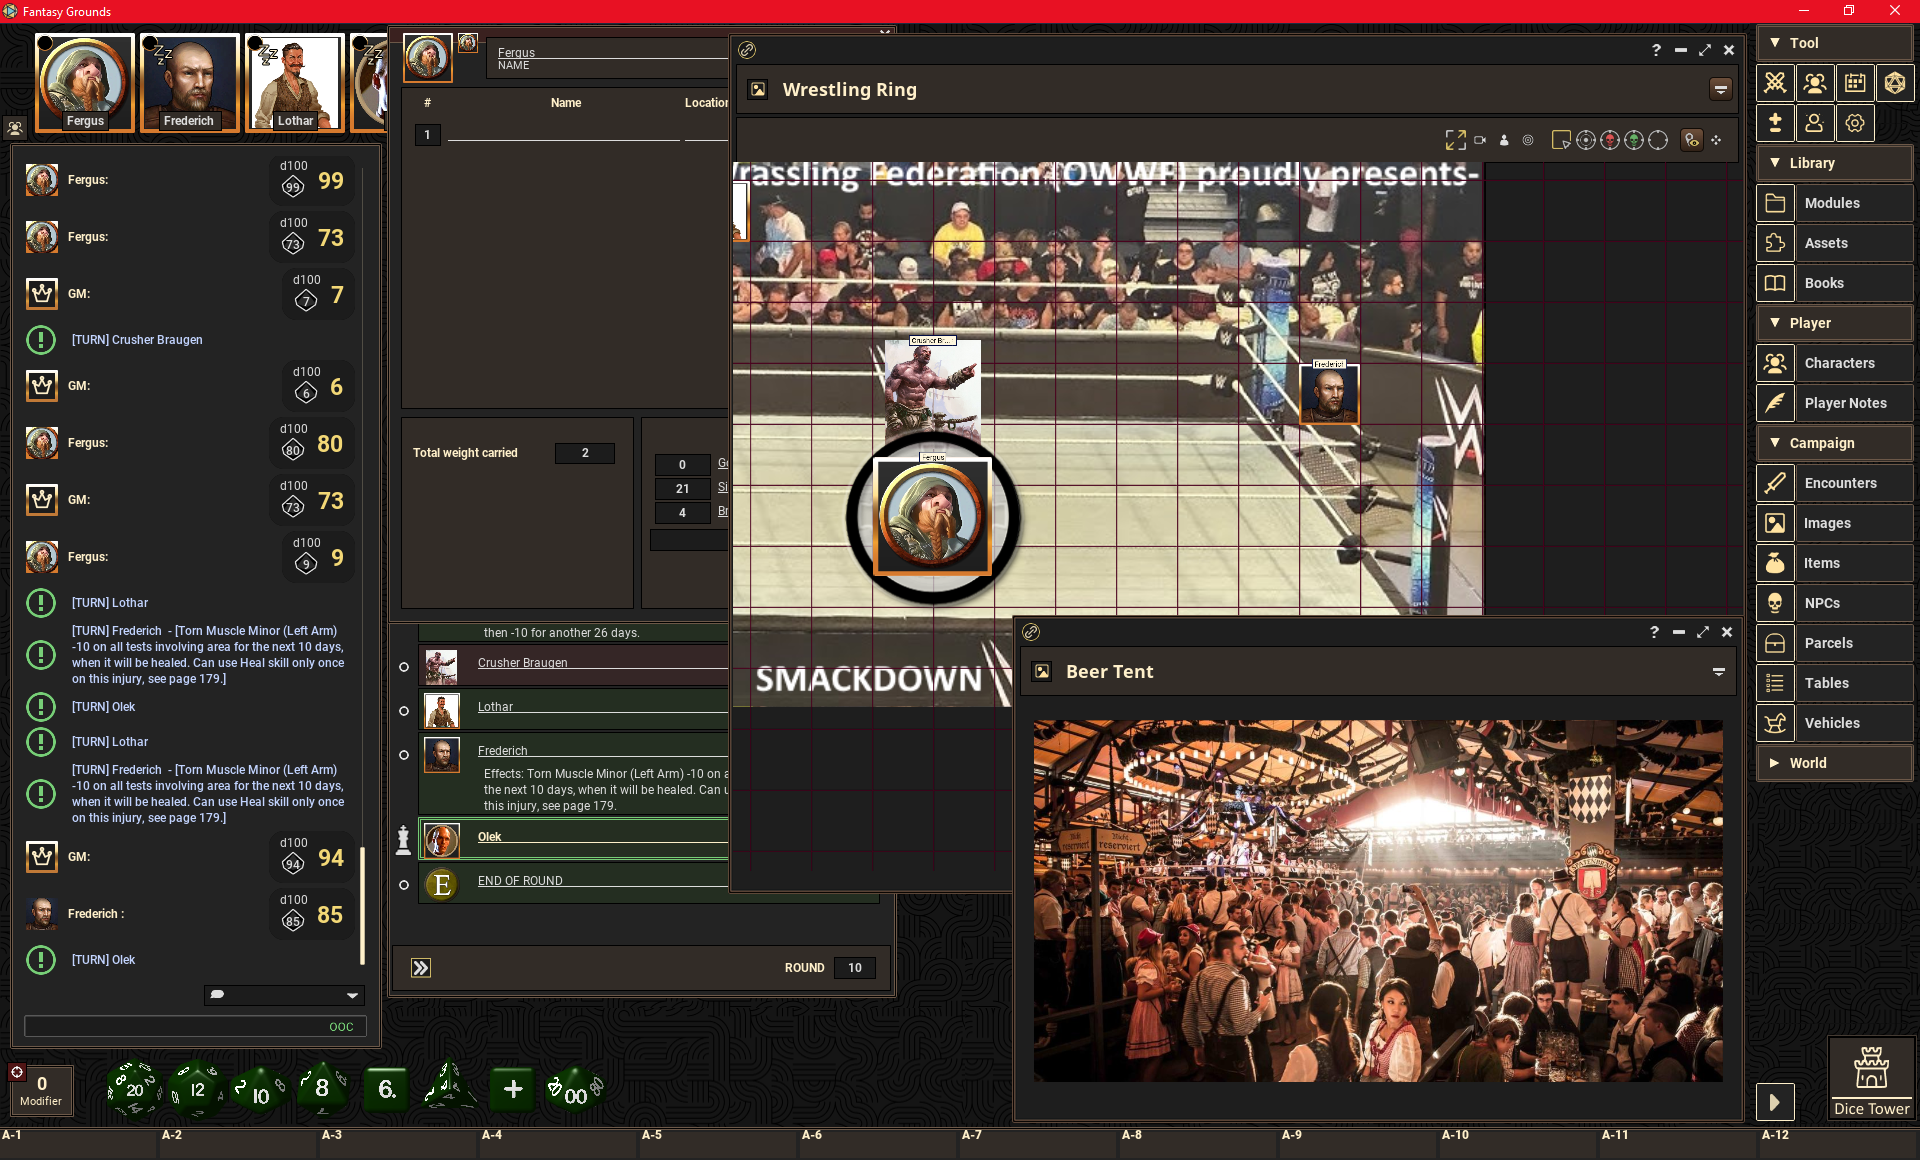Open the Party Sheet tool icon

coord(1815,83)
